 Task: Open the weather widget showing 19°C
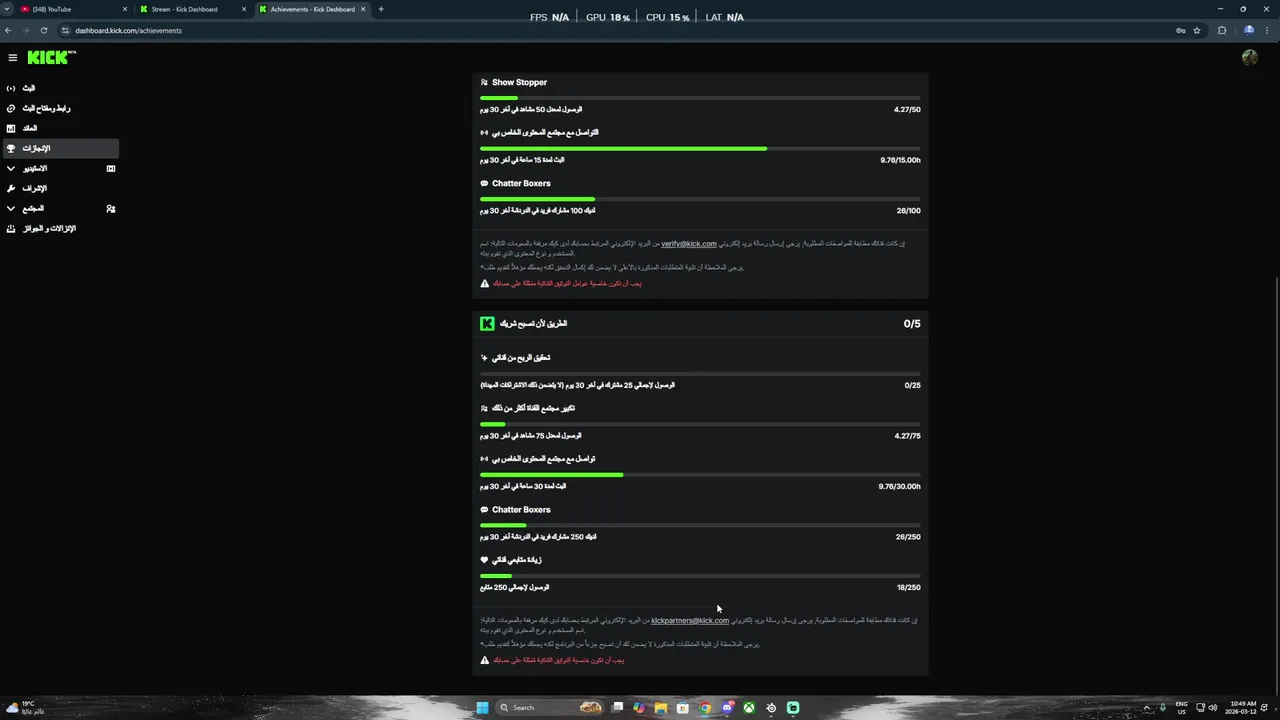pos(27,707)
